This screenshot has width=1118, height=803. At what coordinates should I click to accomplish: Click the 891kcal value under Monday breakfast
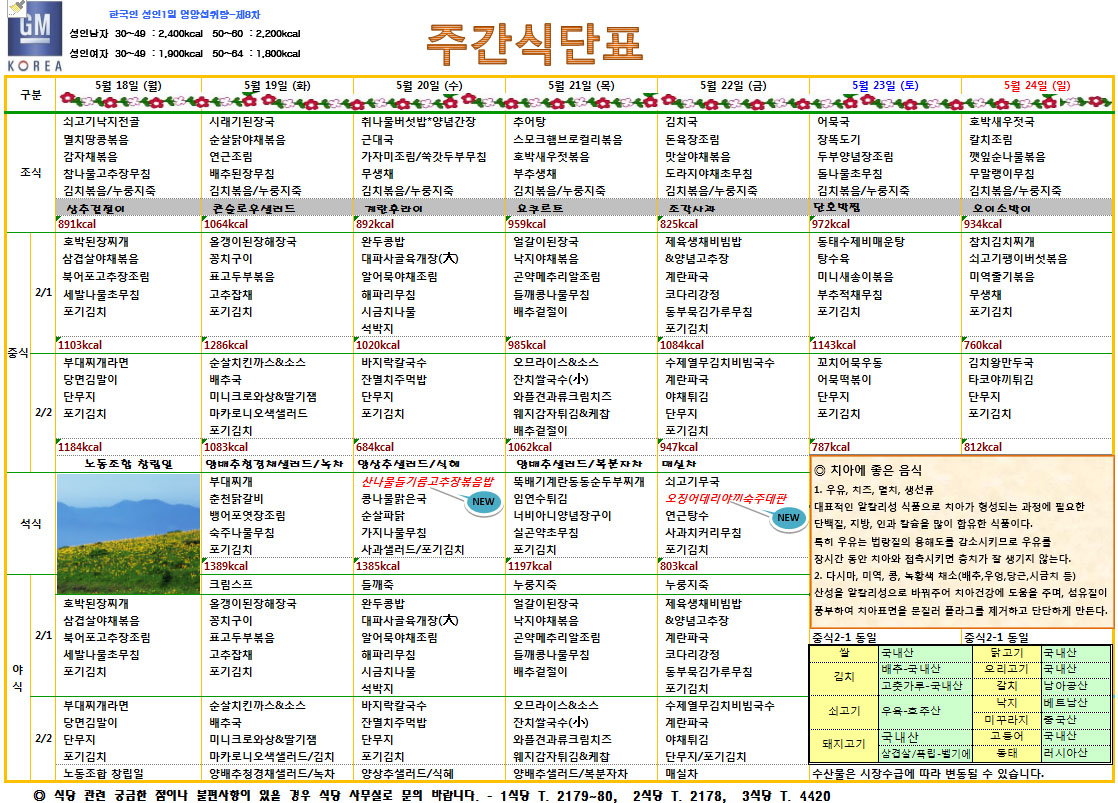(x=81, y=224)
